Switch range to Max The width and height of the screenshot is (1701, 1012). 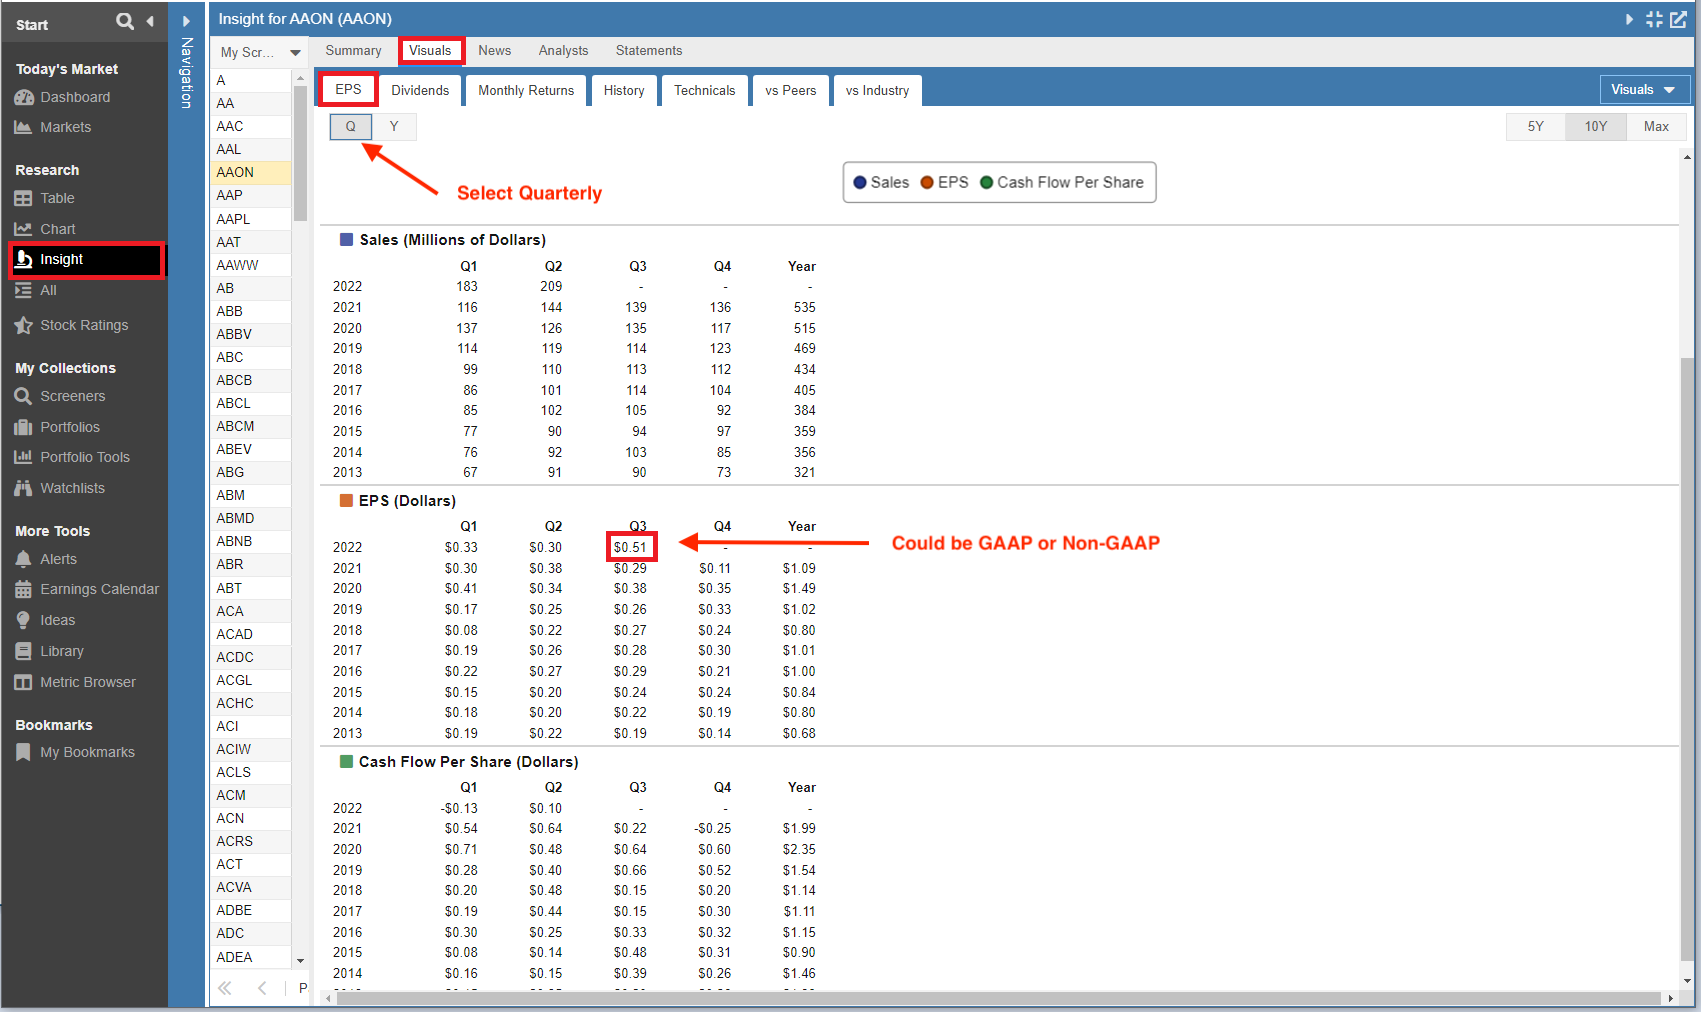[x=1656, y=127]
